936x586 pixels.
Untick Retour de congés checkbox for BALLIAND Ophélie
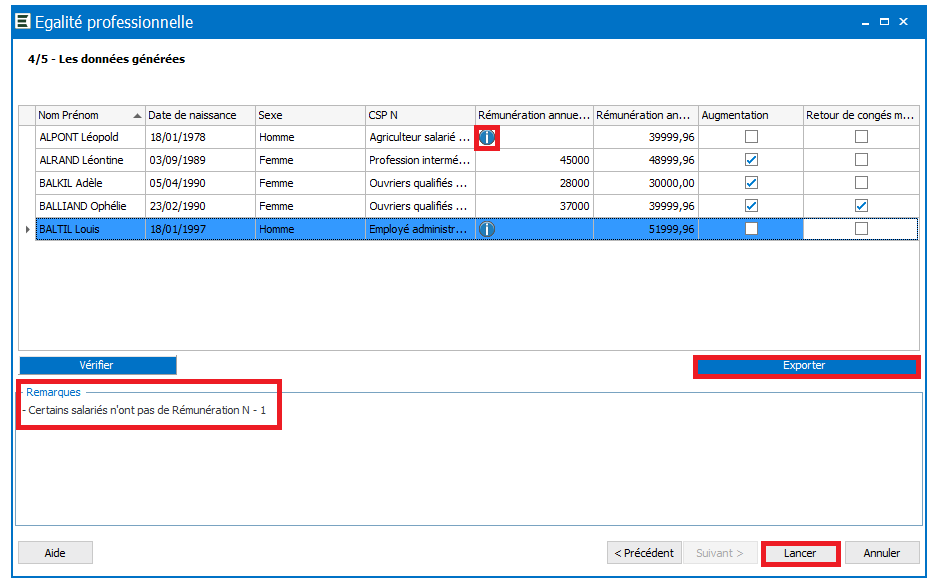861,206
